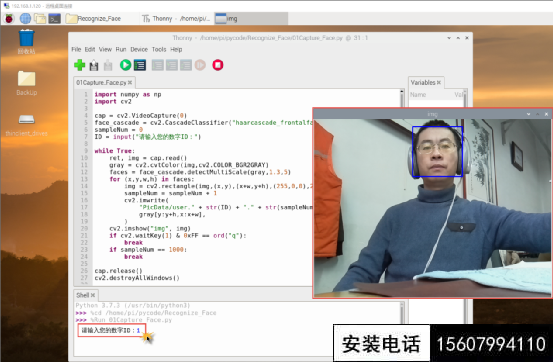This screenshot has width=553, height=362.
Task: Click line 1 'import numpy as np'
Action: click(x=128, y=94)
